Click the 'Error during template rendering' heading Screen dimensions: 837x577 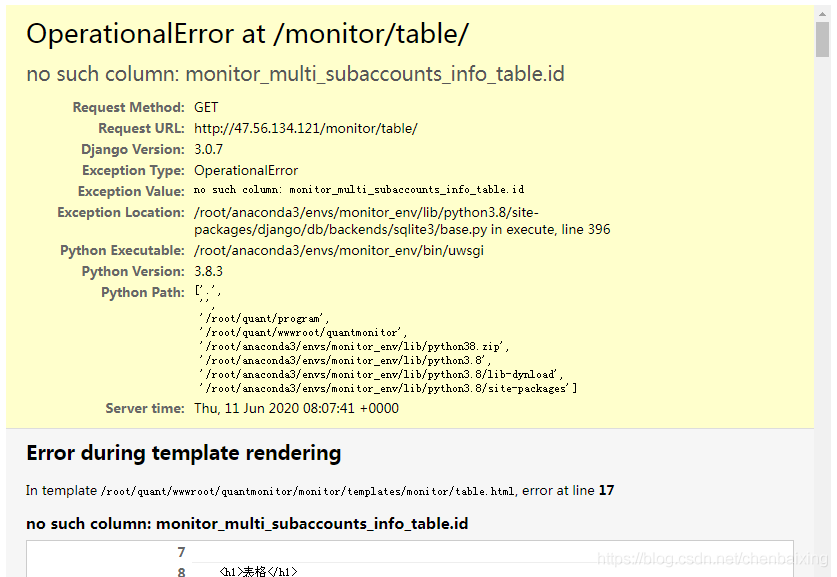(x=183, y=453)
